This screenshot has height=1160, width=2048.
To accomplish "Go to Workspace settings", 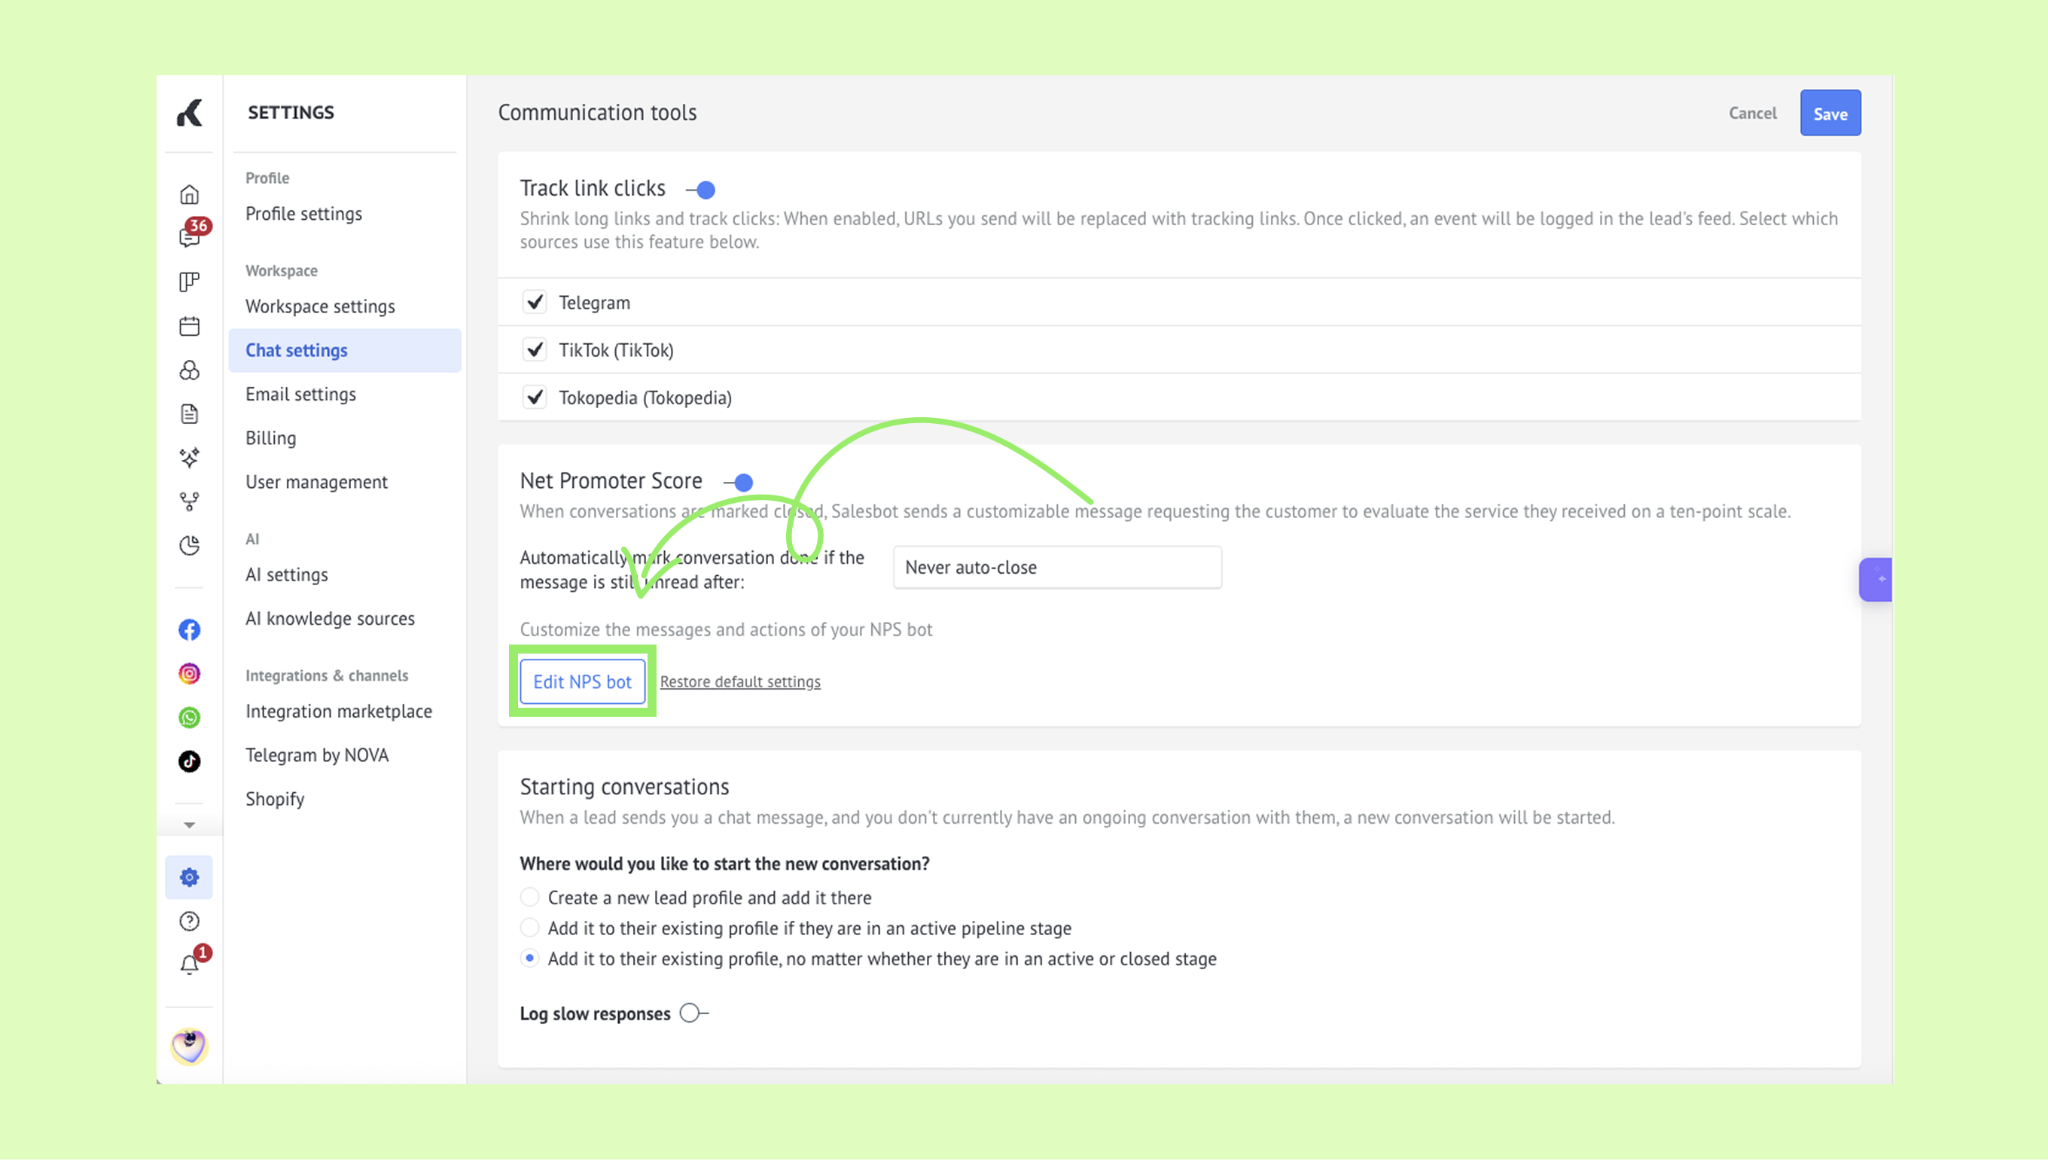I will (320, 306).
